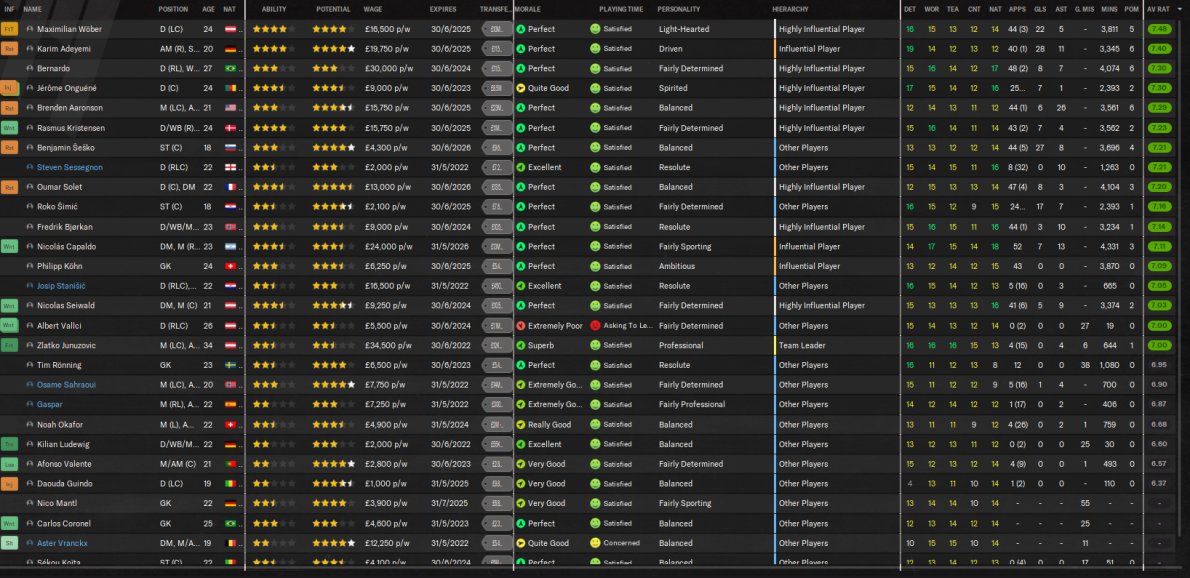The height and width of the screenshot is (578, 1190).
Task: Click the Austrian flag beside Maximilian Wöber
Action: [230, 29]
